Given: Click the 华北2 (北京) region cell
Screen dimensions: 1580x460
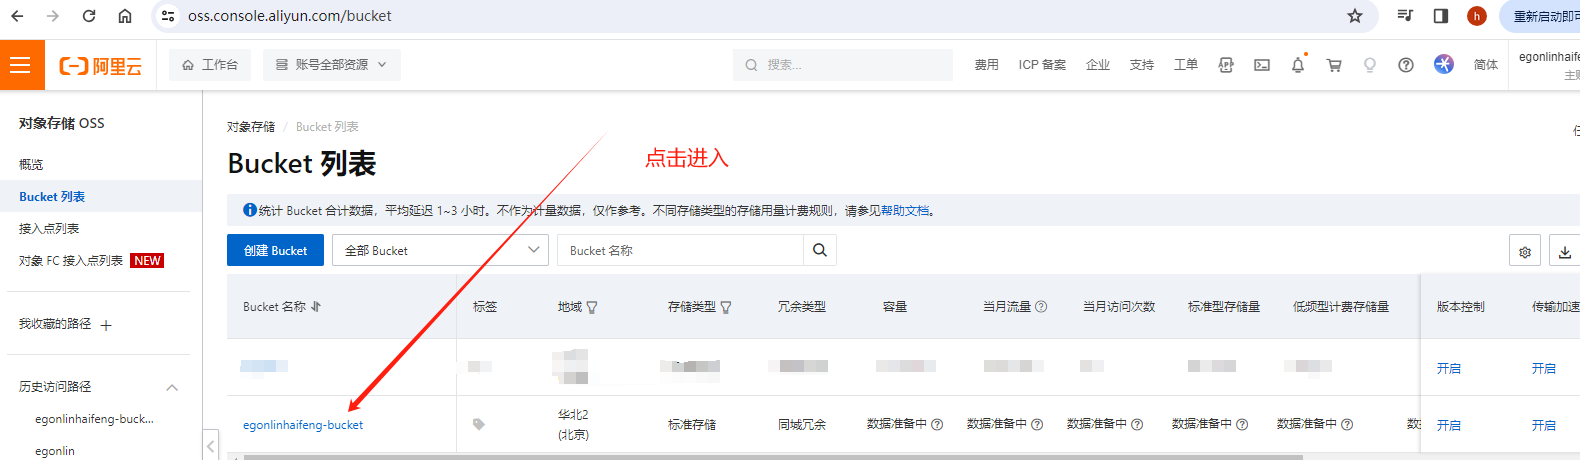Looking at the screenshot, I should 573,425.
